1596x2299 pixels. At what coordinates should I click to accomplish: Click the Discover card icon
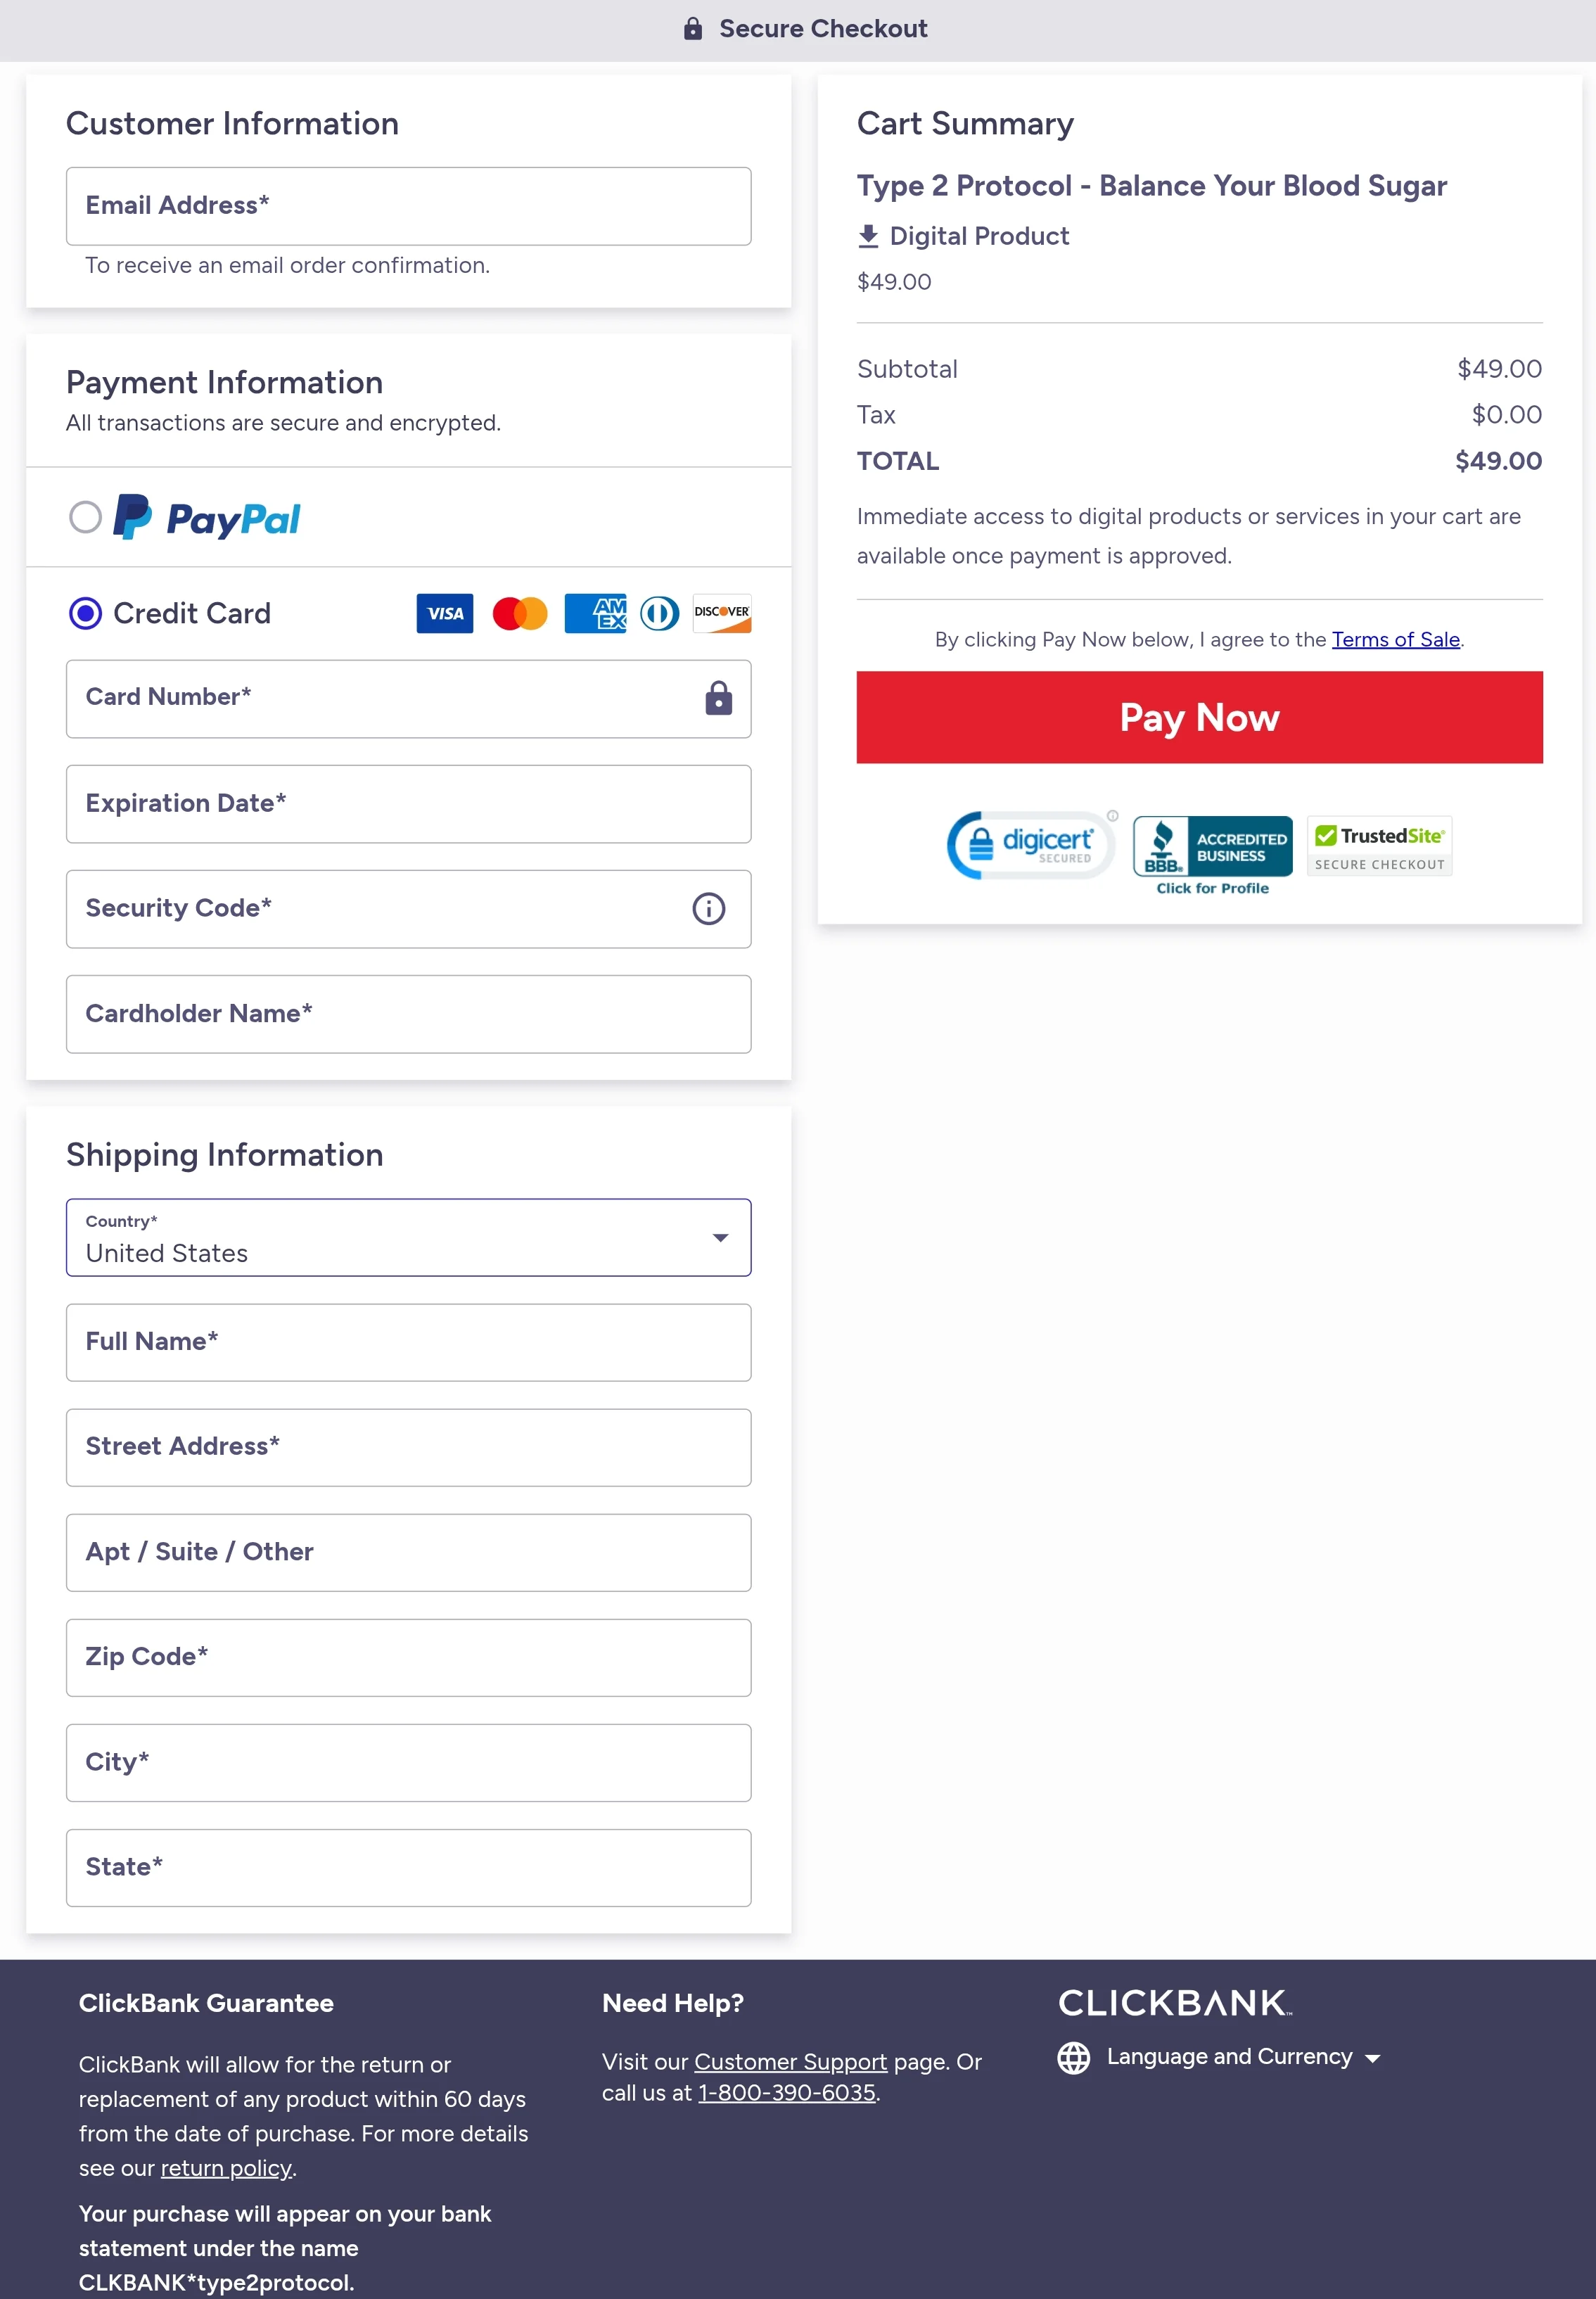(720, 613)
